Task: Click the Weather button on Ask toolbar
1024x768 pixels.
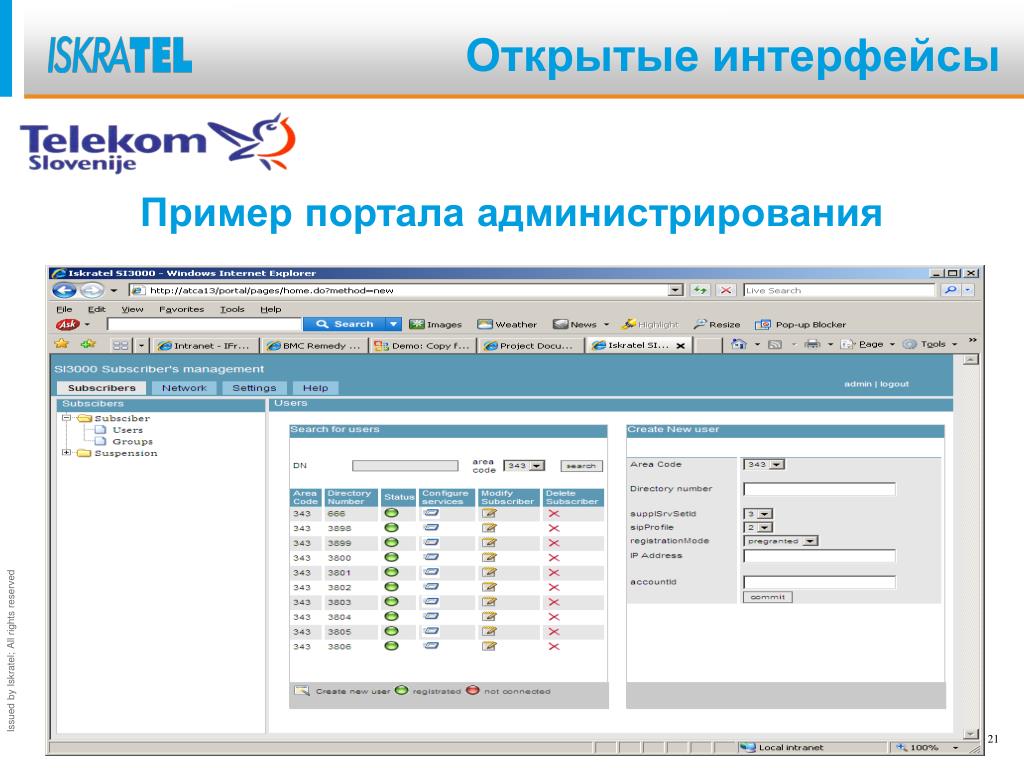Action: [x=507, y=325]
